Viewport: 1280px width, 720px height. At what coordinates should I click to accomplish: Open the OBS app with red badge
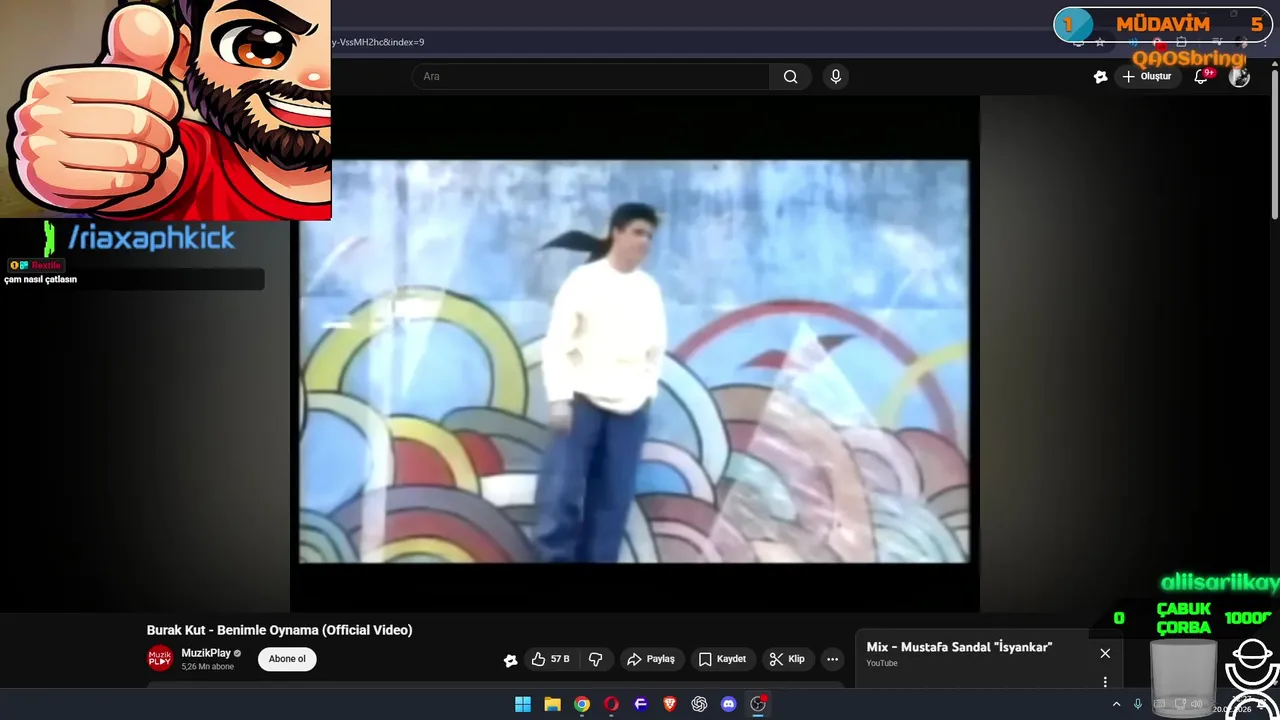tap(758, 704)
